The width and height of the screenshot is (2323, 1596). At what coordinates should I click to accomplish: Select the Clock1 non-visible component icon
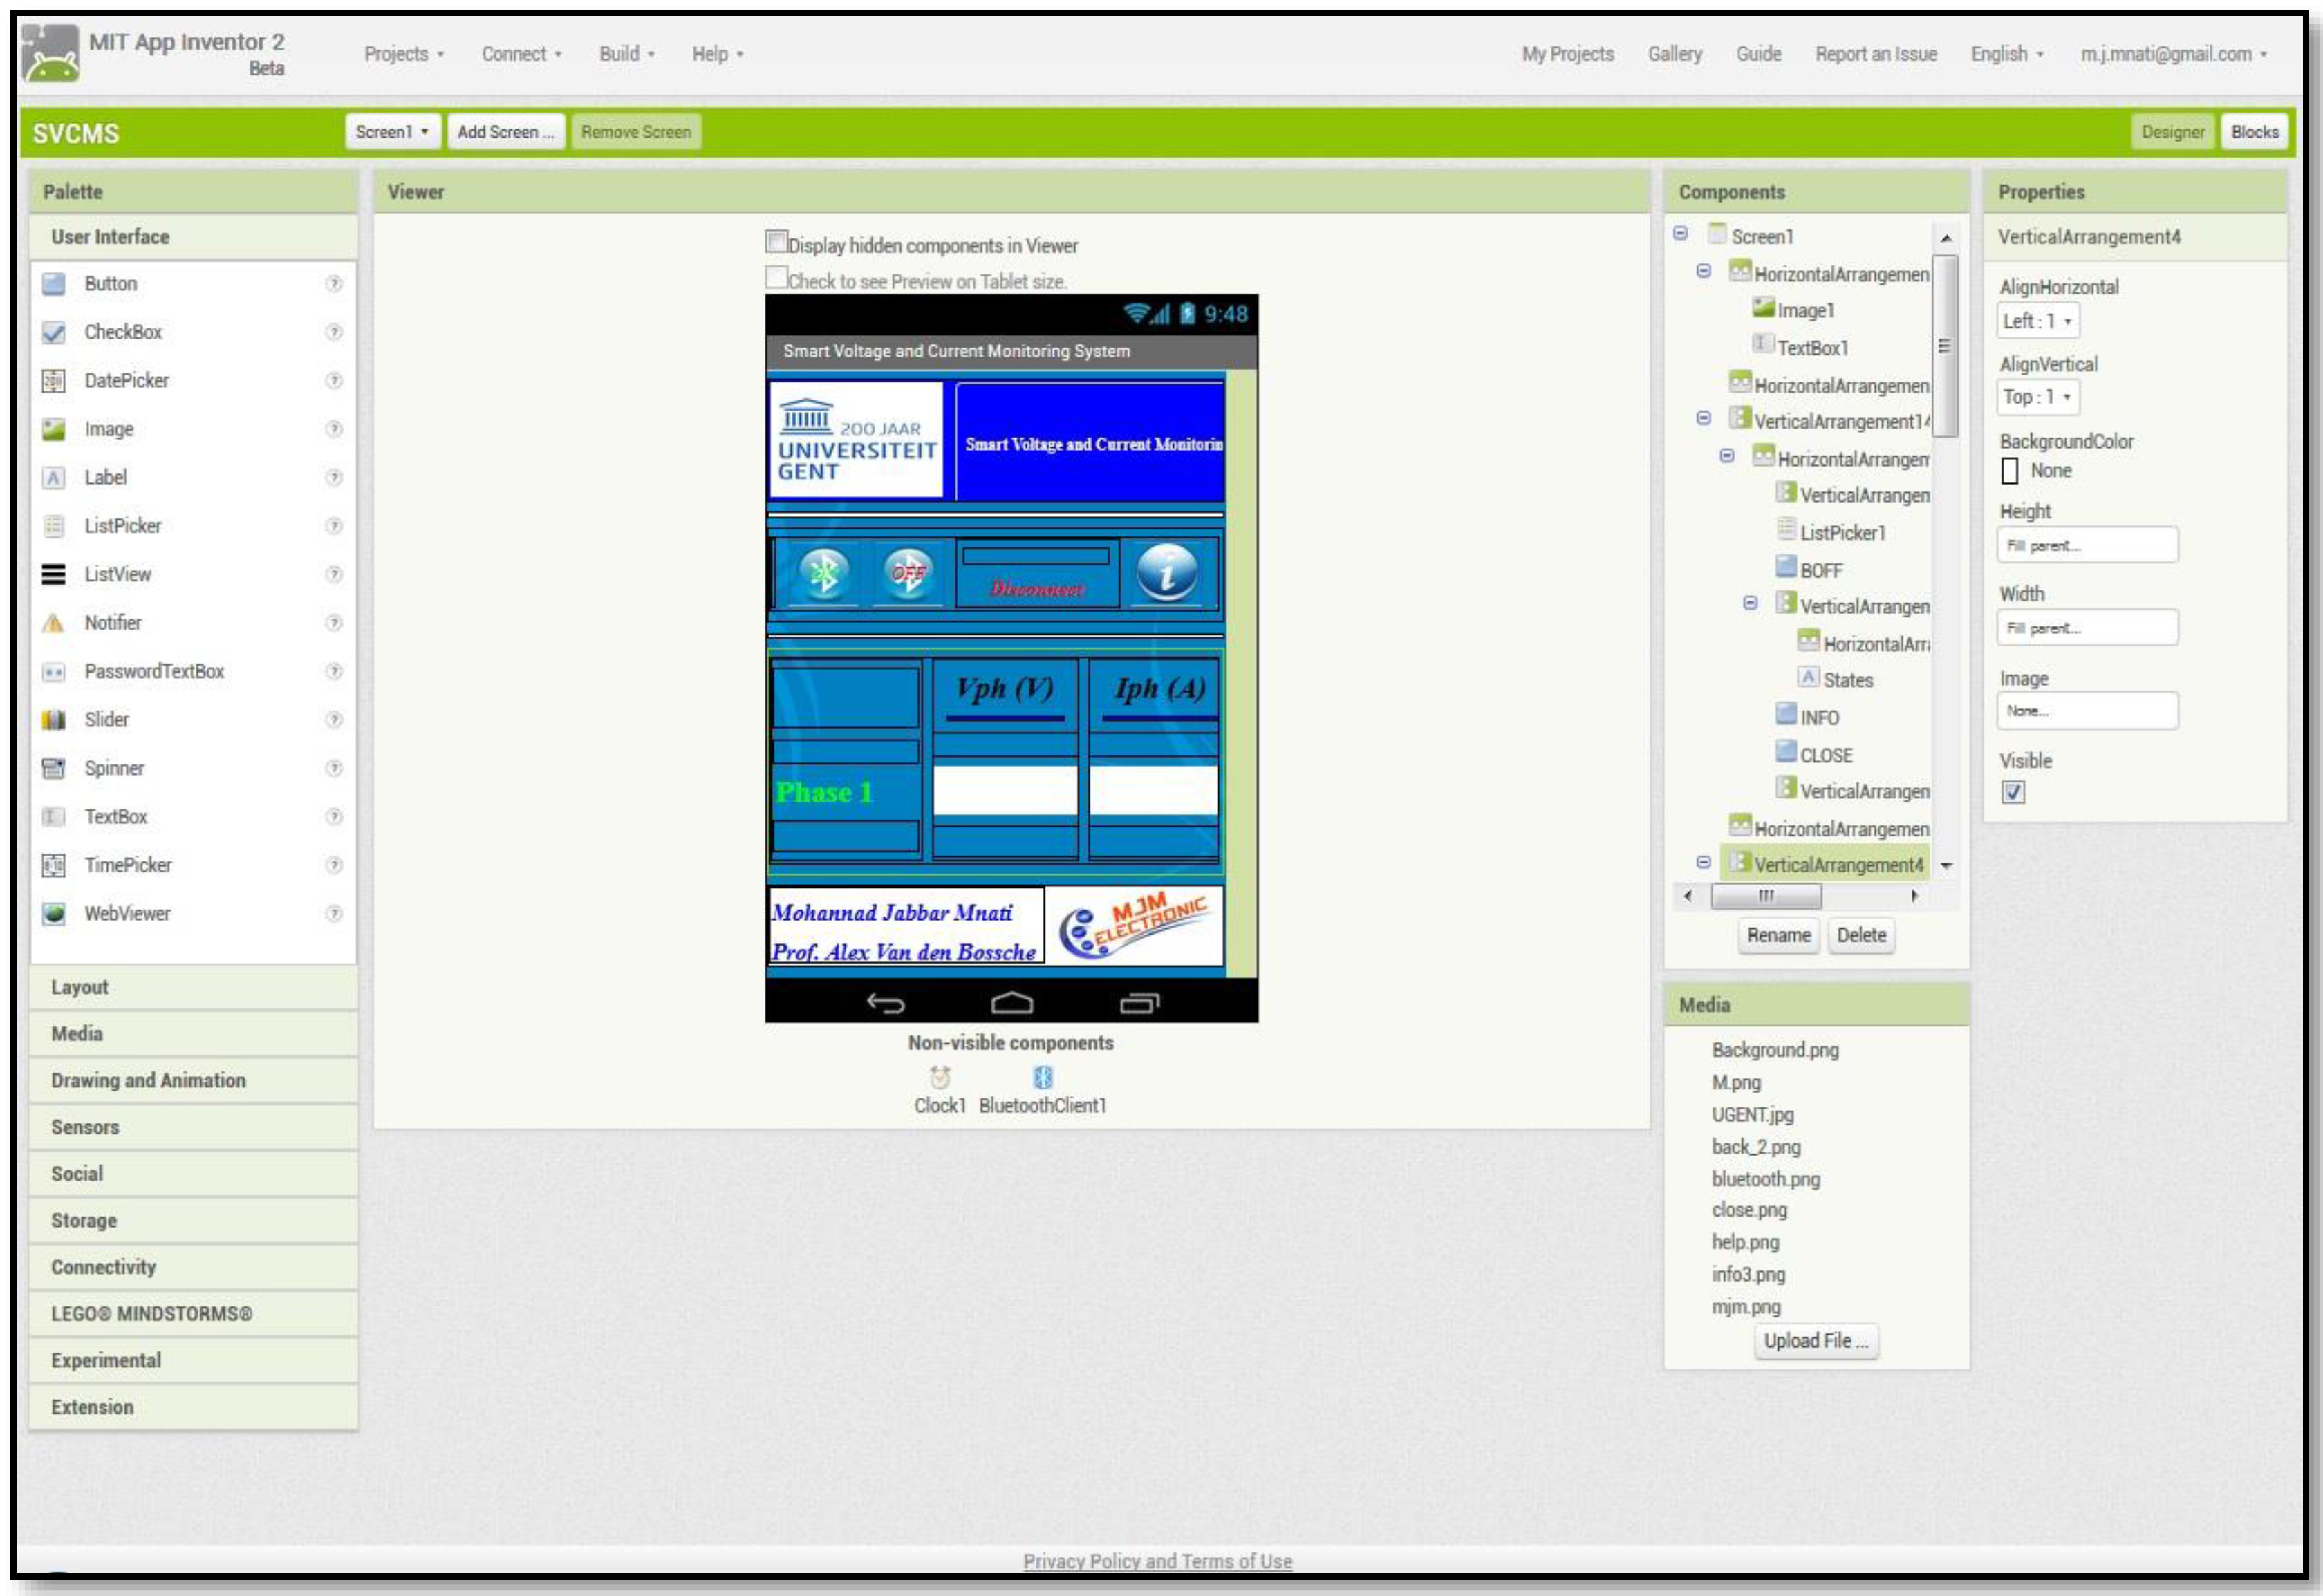click(x=939, y=1078)
